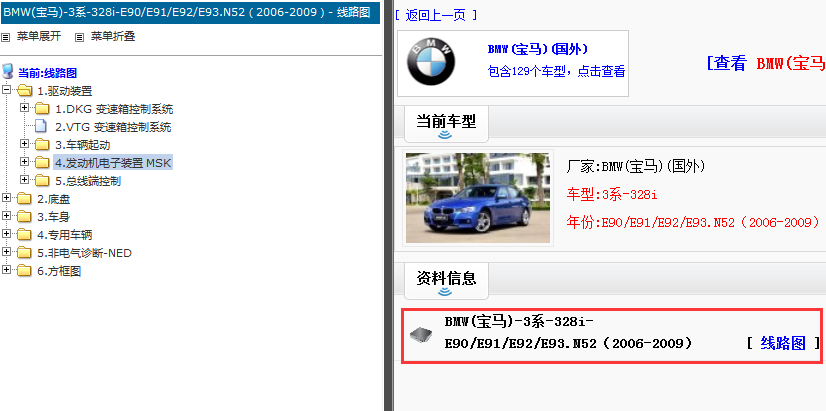Select 5.非电气诊断-NED tree label
826x411 pixels.
coord(84,253)
